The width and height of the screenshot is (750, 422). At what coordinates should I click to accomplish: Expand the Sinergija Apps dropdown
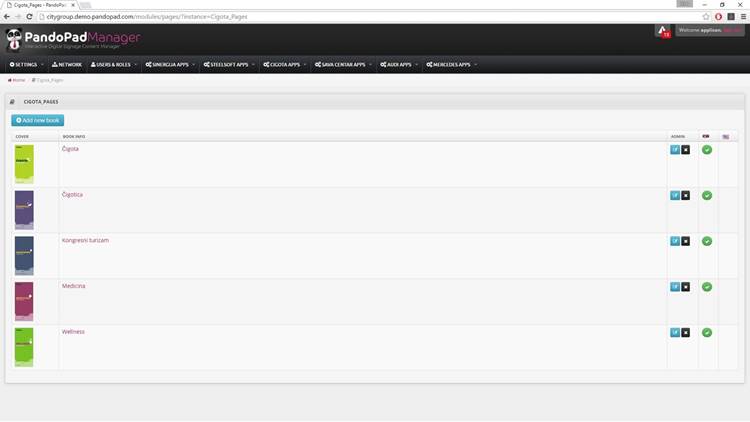click(x=170, y=65)
